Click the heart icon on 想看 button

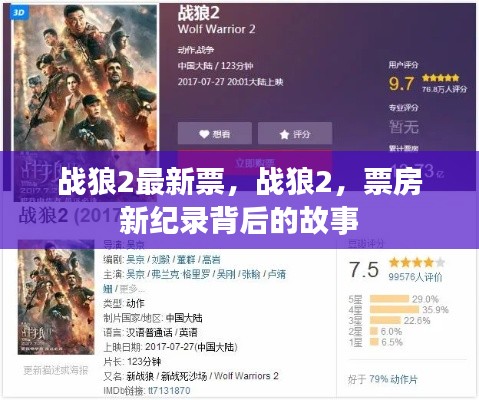[x=204, y=134]
